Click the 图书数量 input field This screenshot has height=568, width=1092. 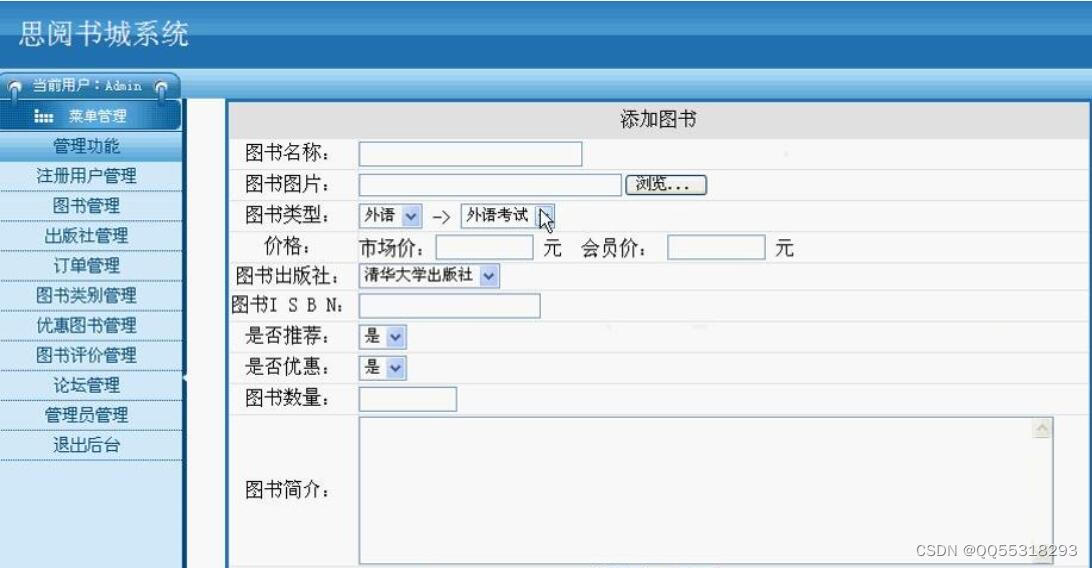pos(407,399)
